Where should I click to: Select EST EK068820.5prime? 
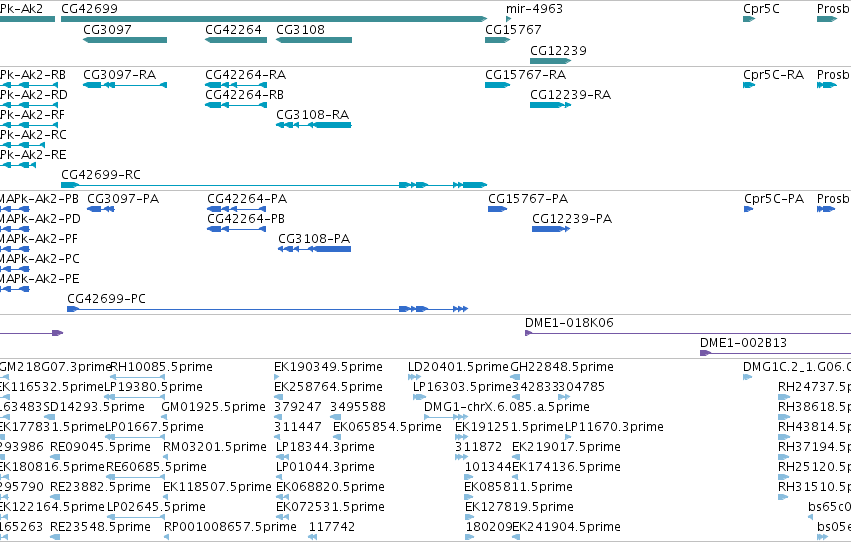(330, 487)
